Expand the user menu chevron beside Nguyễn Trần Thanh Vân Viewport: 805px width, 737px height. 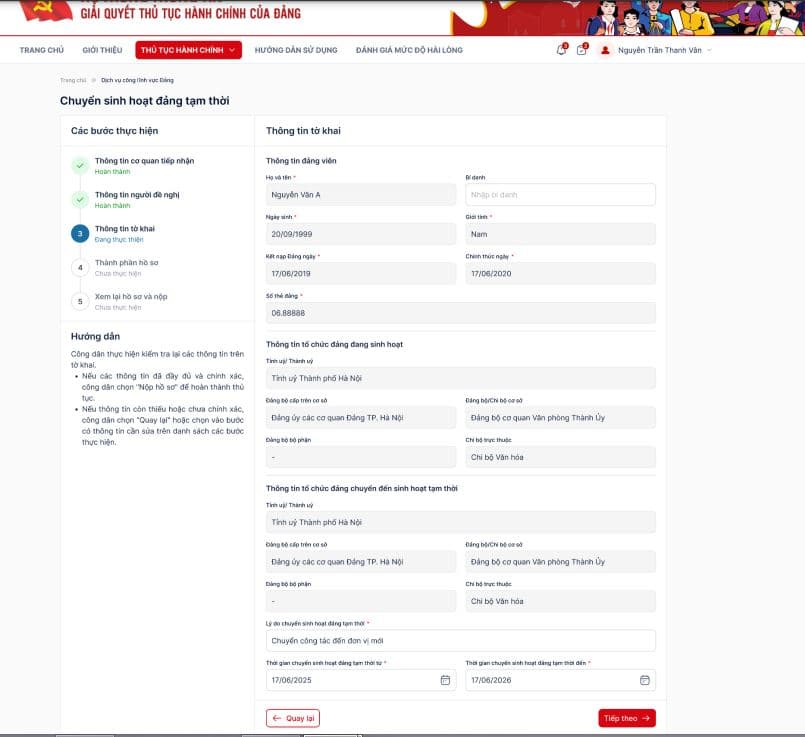(710, 50)
